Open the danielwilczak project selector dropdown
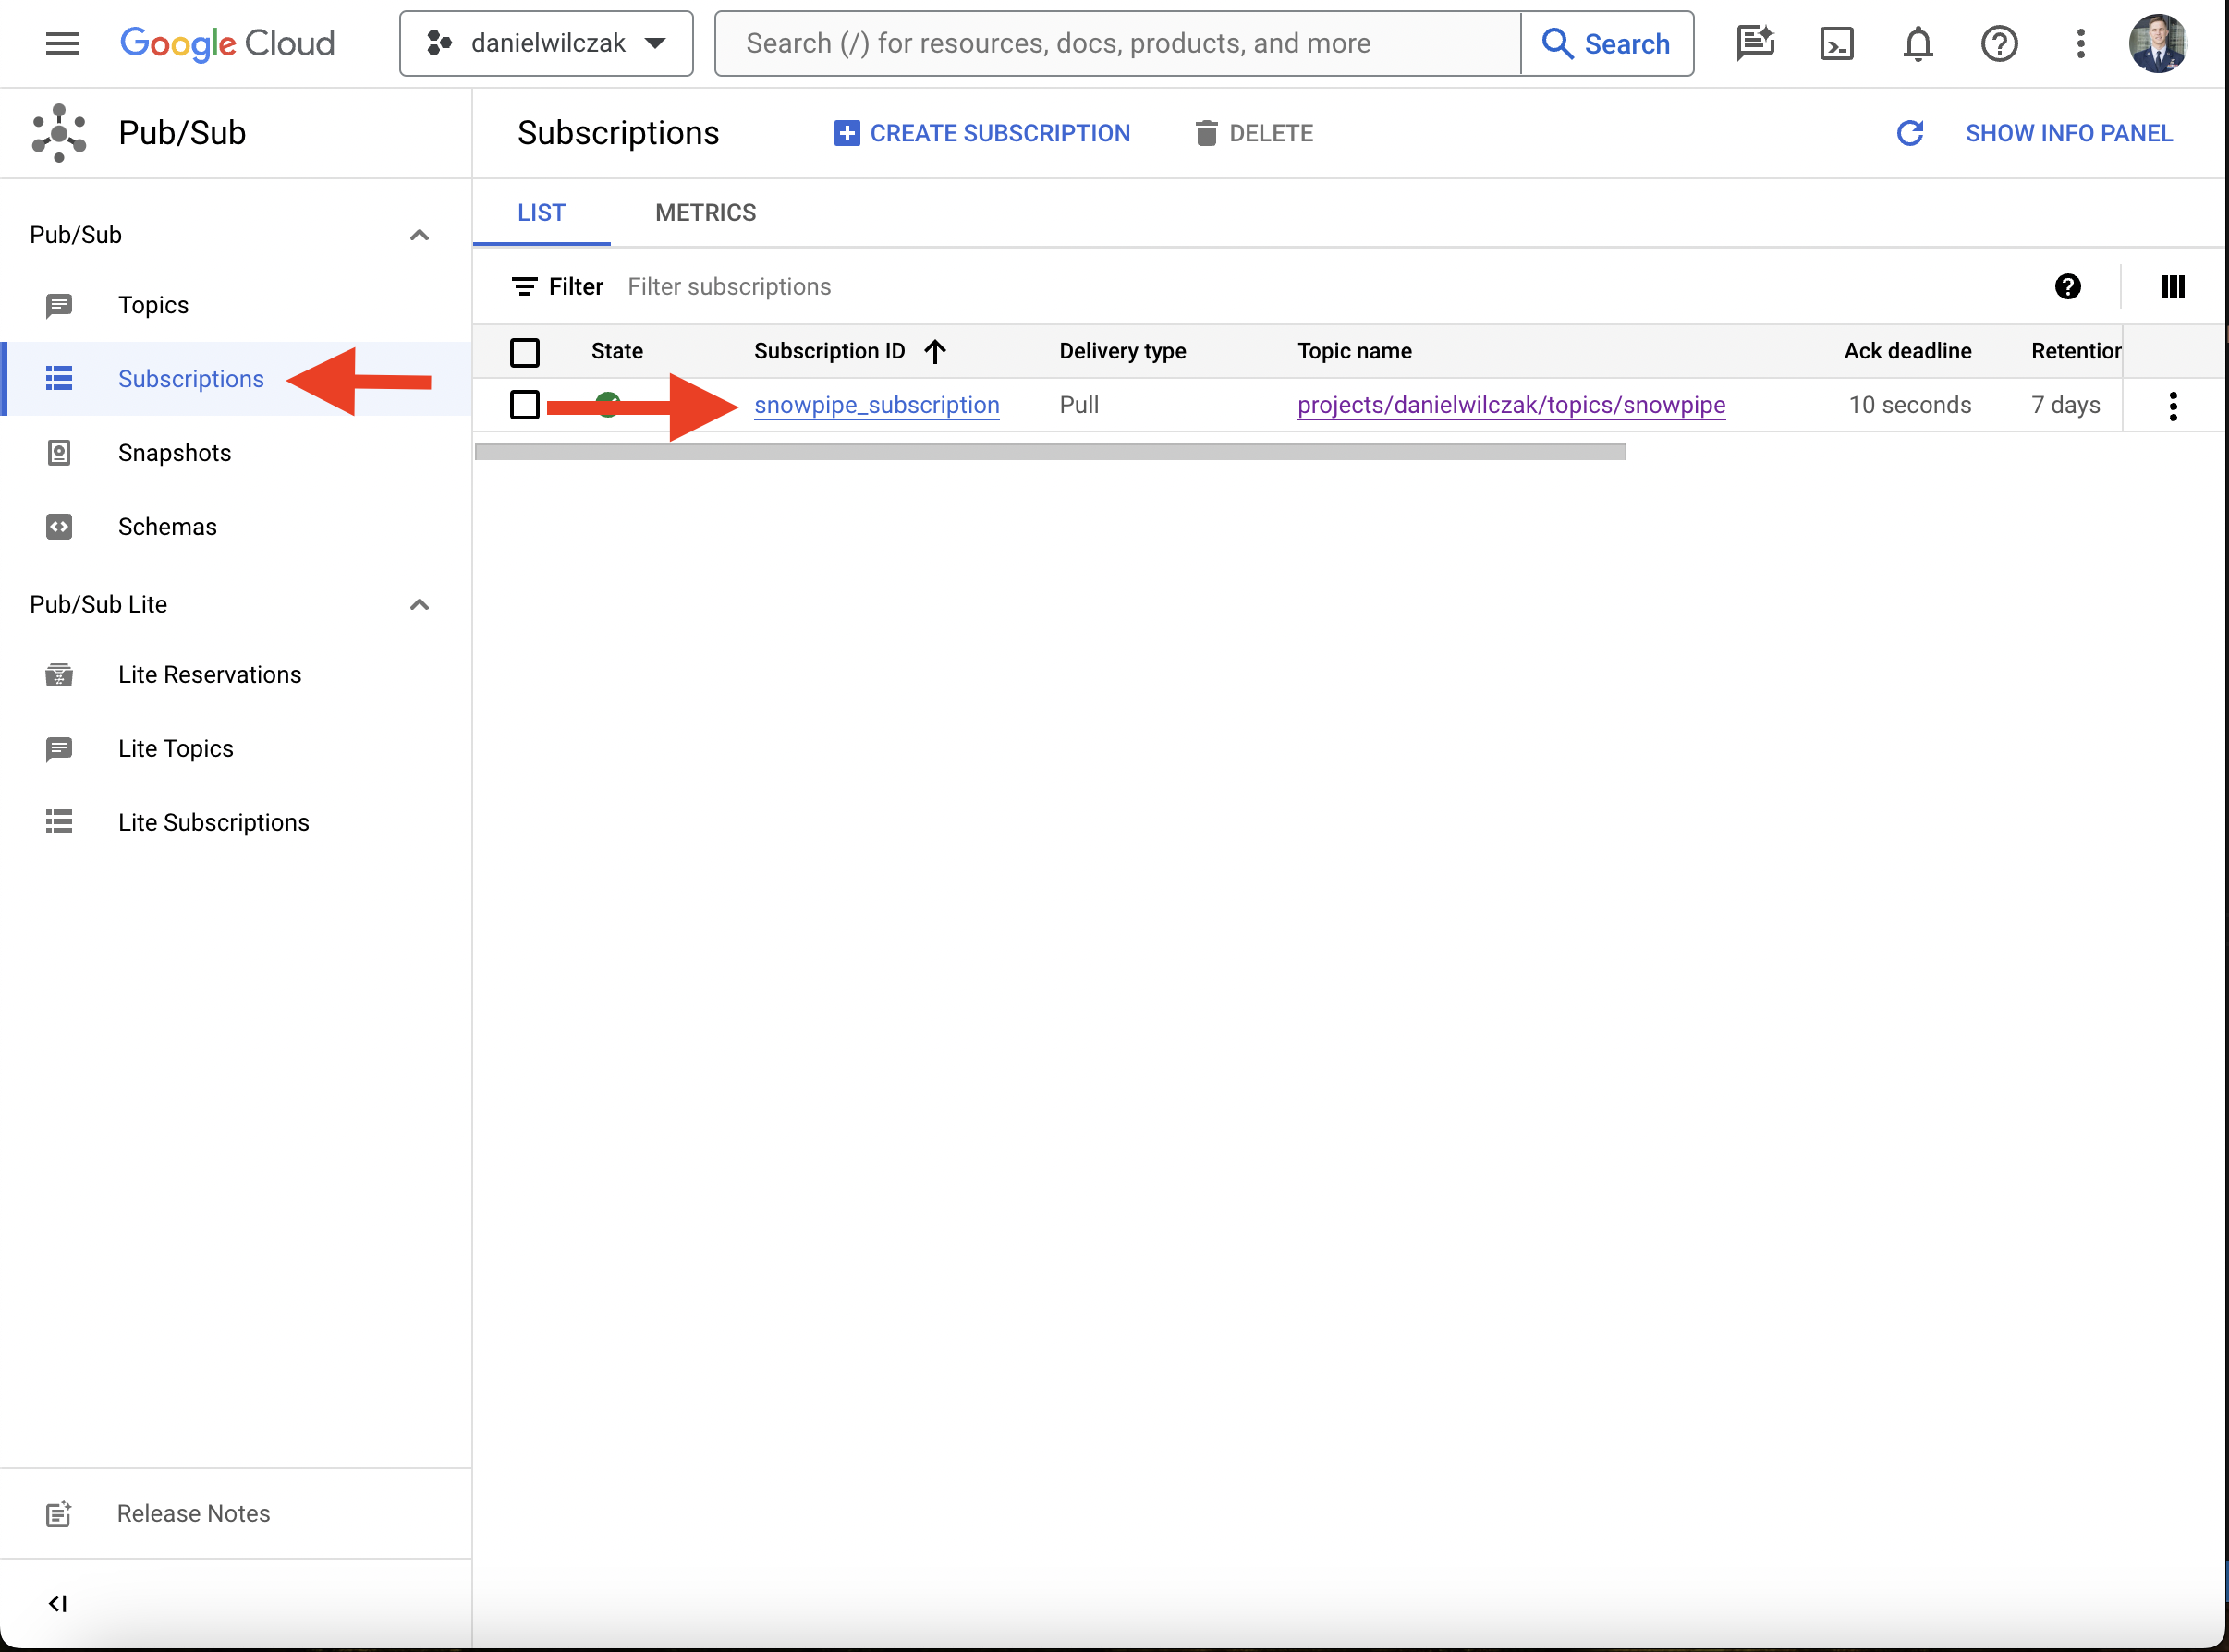Screen dimensions: 2229x1652 [546, 44]
